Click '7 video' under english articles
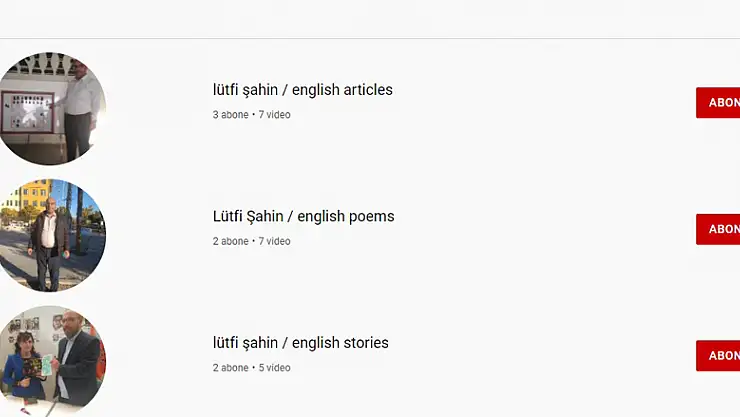 (274, 115)
